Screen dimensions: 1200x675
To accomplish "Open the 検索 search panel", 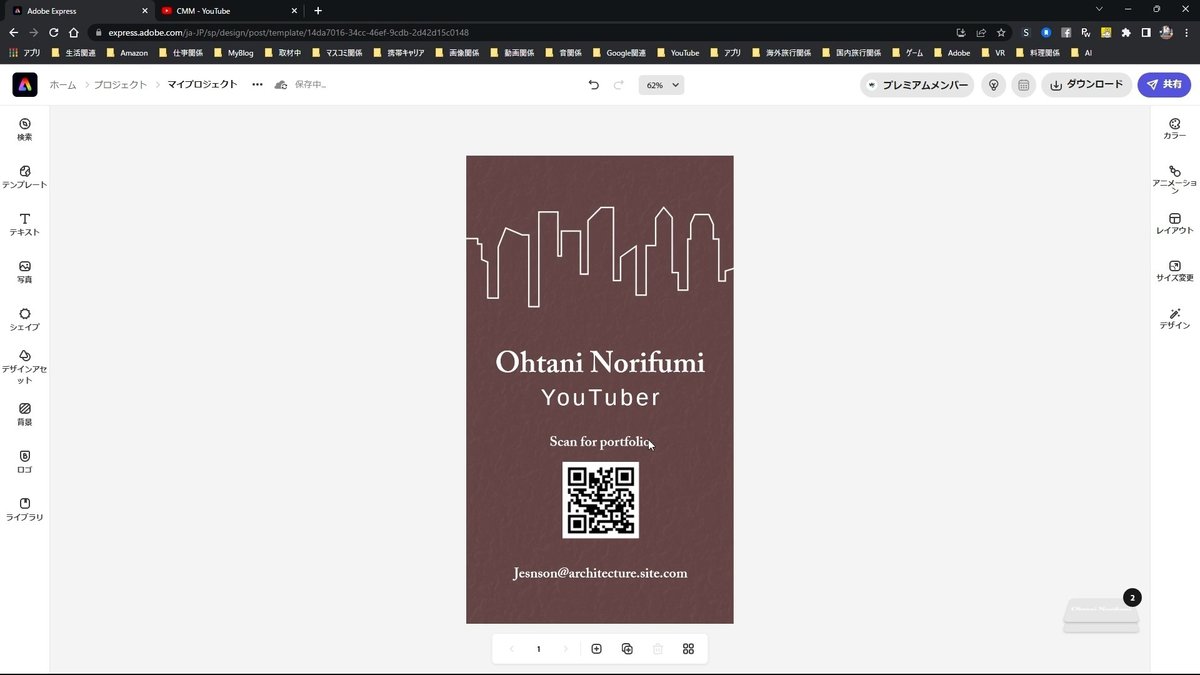I will point(25,128).
